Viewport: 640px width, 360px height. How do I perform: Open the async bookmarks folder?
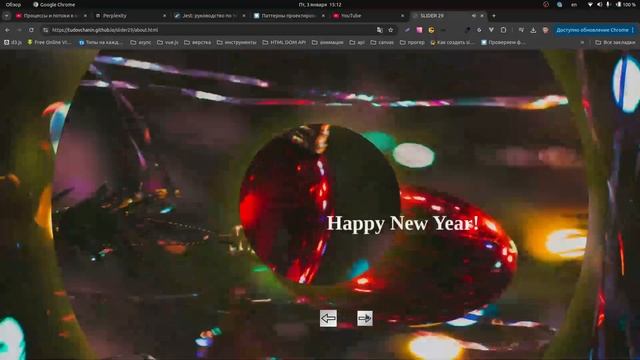(x=141, y=42)
